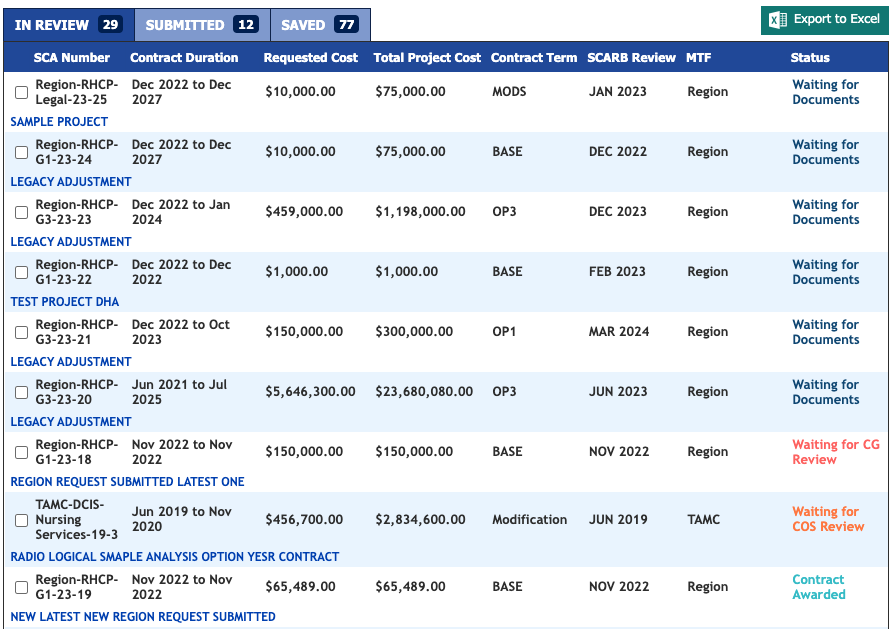Mark the Region-RHCP-G3-23-20 row checkbox
The height and width of the screenshot is (629, 896).
click(21, 392)
